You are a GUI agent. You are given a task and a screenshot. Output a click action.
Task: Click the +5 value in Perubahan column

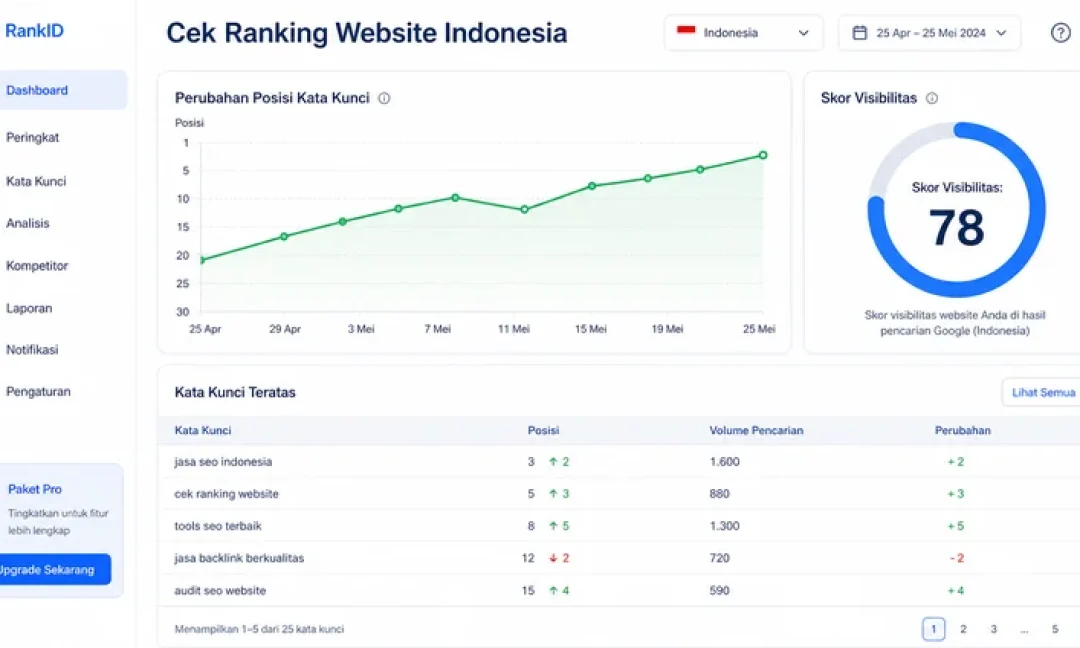coord(956,526)
